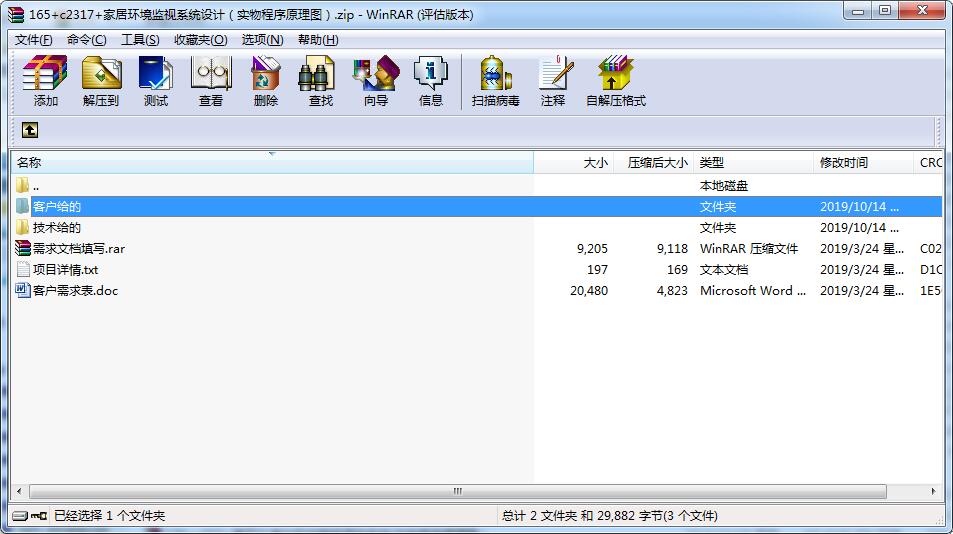Select file name 客户需求表.doc
The image size is (953, 534).
coord(75,290)
